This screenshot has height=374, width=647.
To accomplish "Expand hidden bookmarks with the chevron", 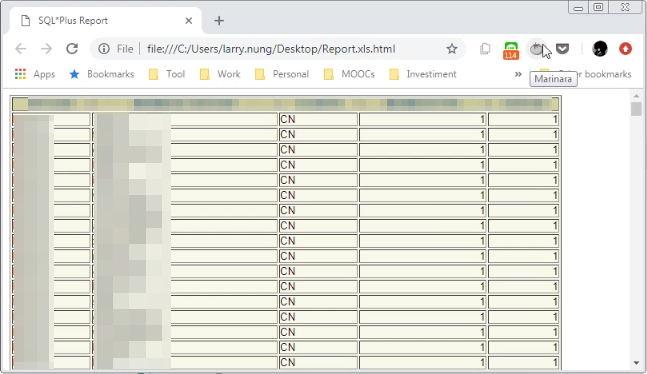I will click(518, 74).
